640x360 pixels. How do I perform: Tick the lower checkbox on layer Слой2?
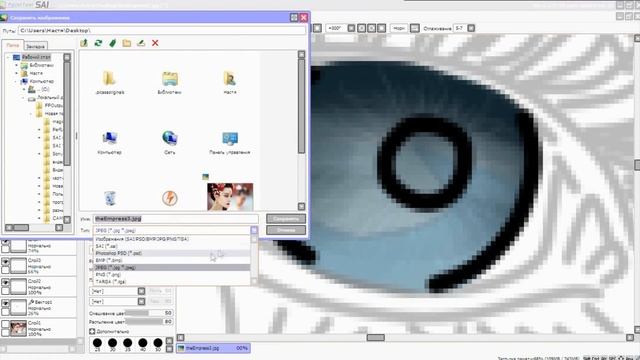[x=5, y=291]
